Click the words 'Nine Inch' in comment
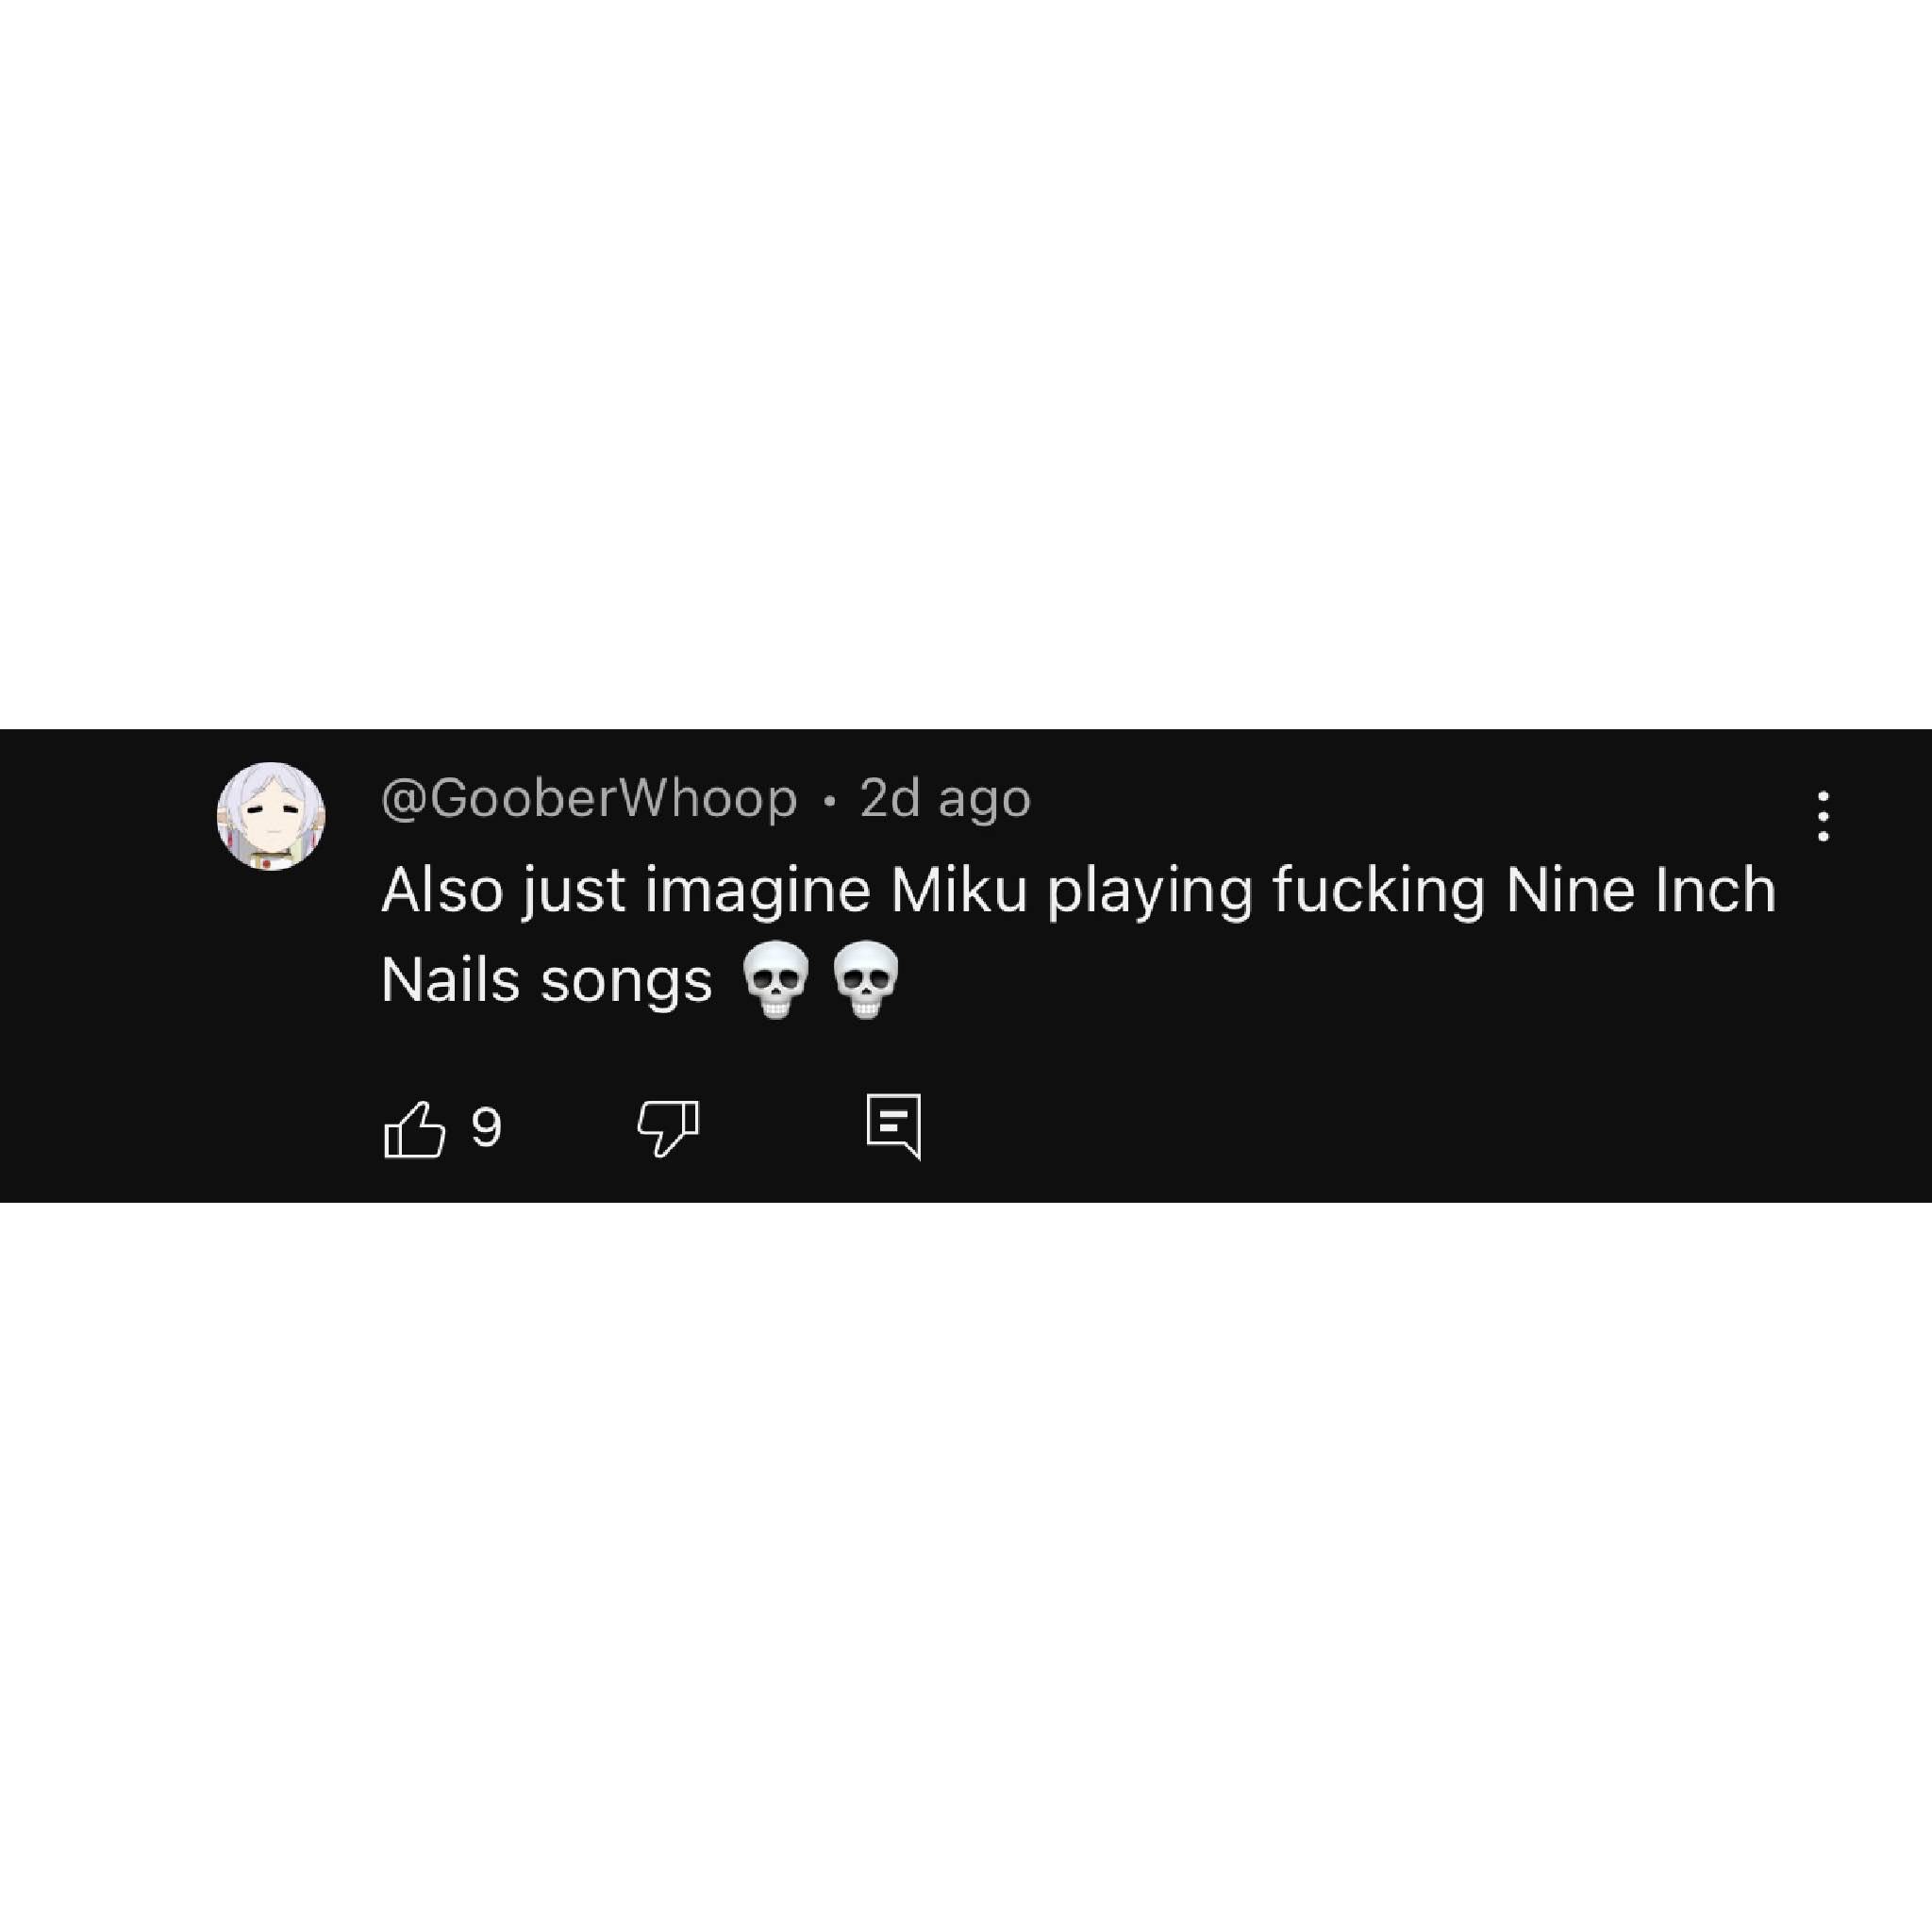 point(1641,889)
